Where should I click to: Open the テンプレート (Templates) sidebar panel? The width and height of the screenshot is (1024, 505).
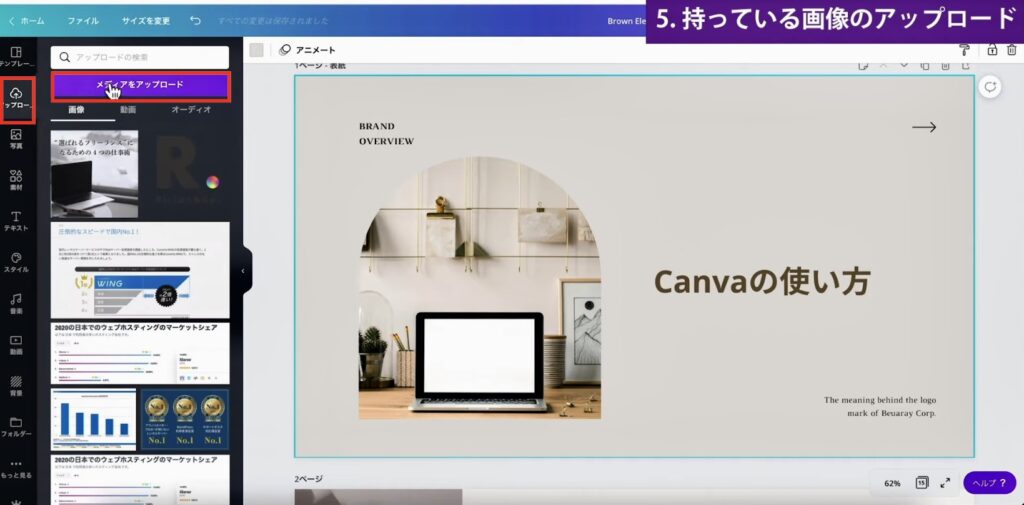pyautogui.click(x=16, y=57)
